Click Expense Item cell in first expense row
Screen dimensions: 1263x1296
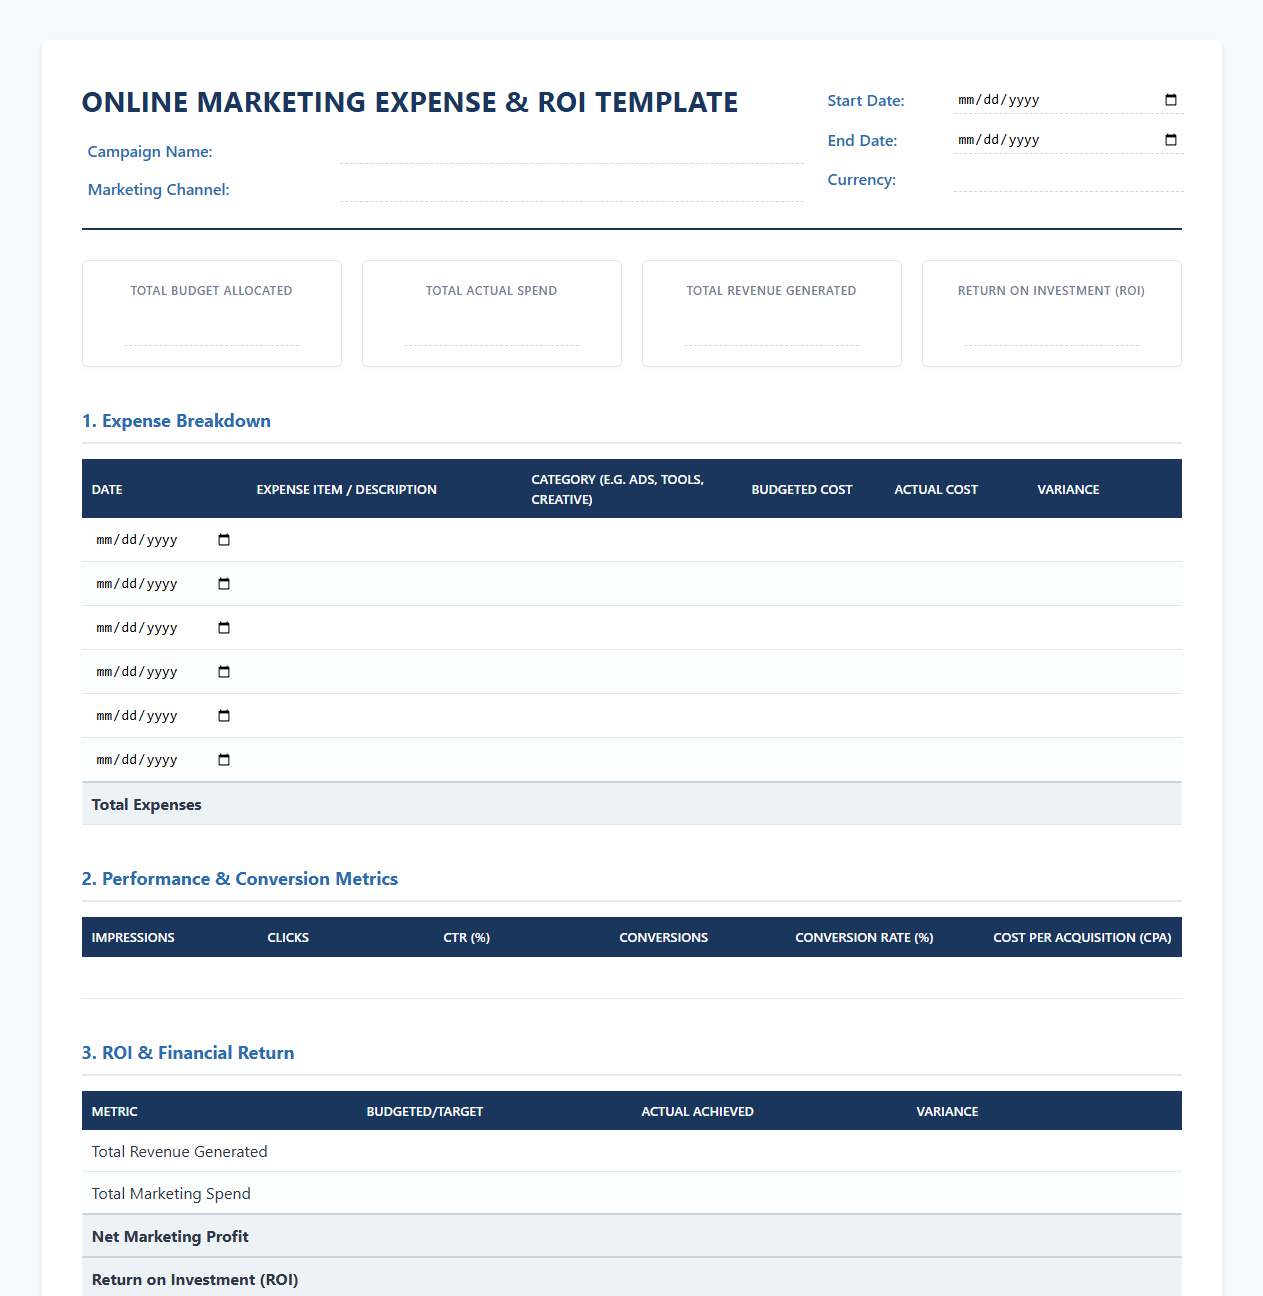tap(384, 540)
